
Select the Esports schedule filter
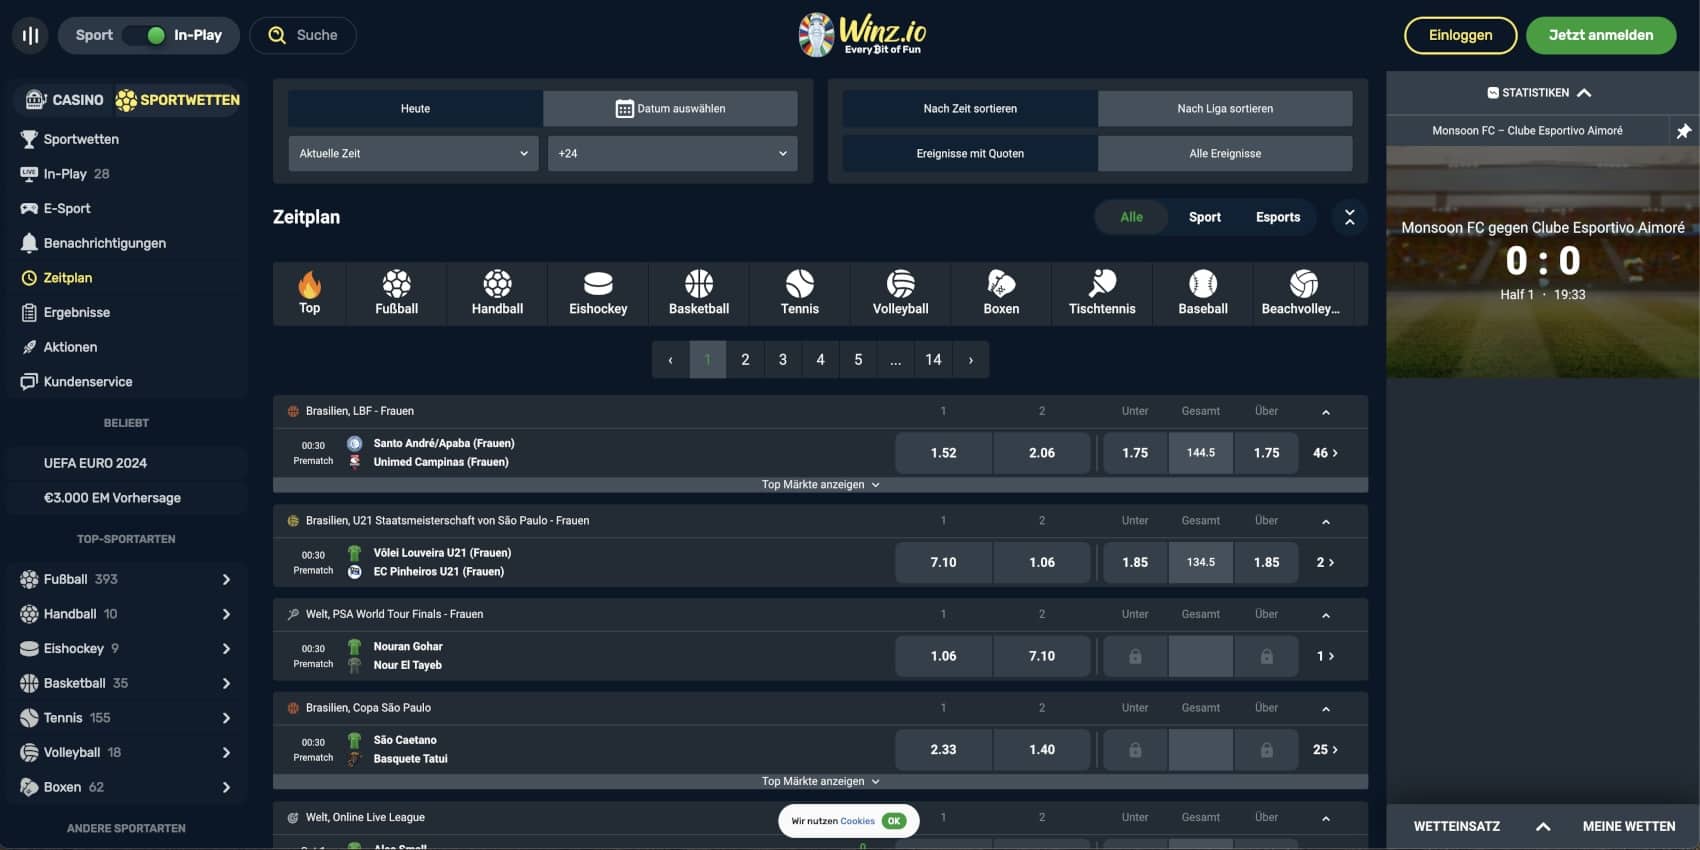1278,217
